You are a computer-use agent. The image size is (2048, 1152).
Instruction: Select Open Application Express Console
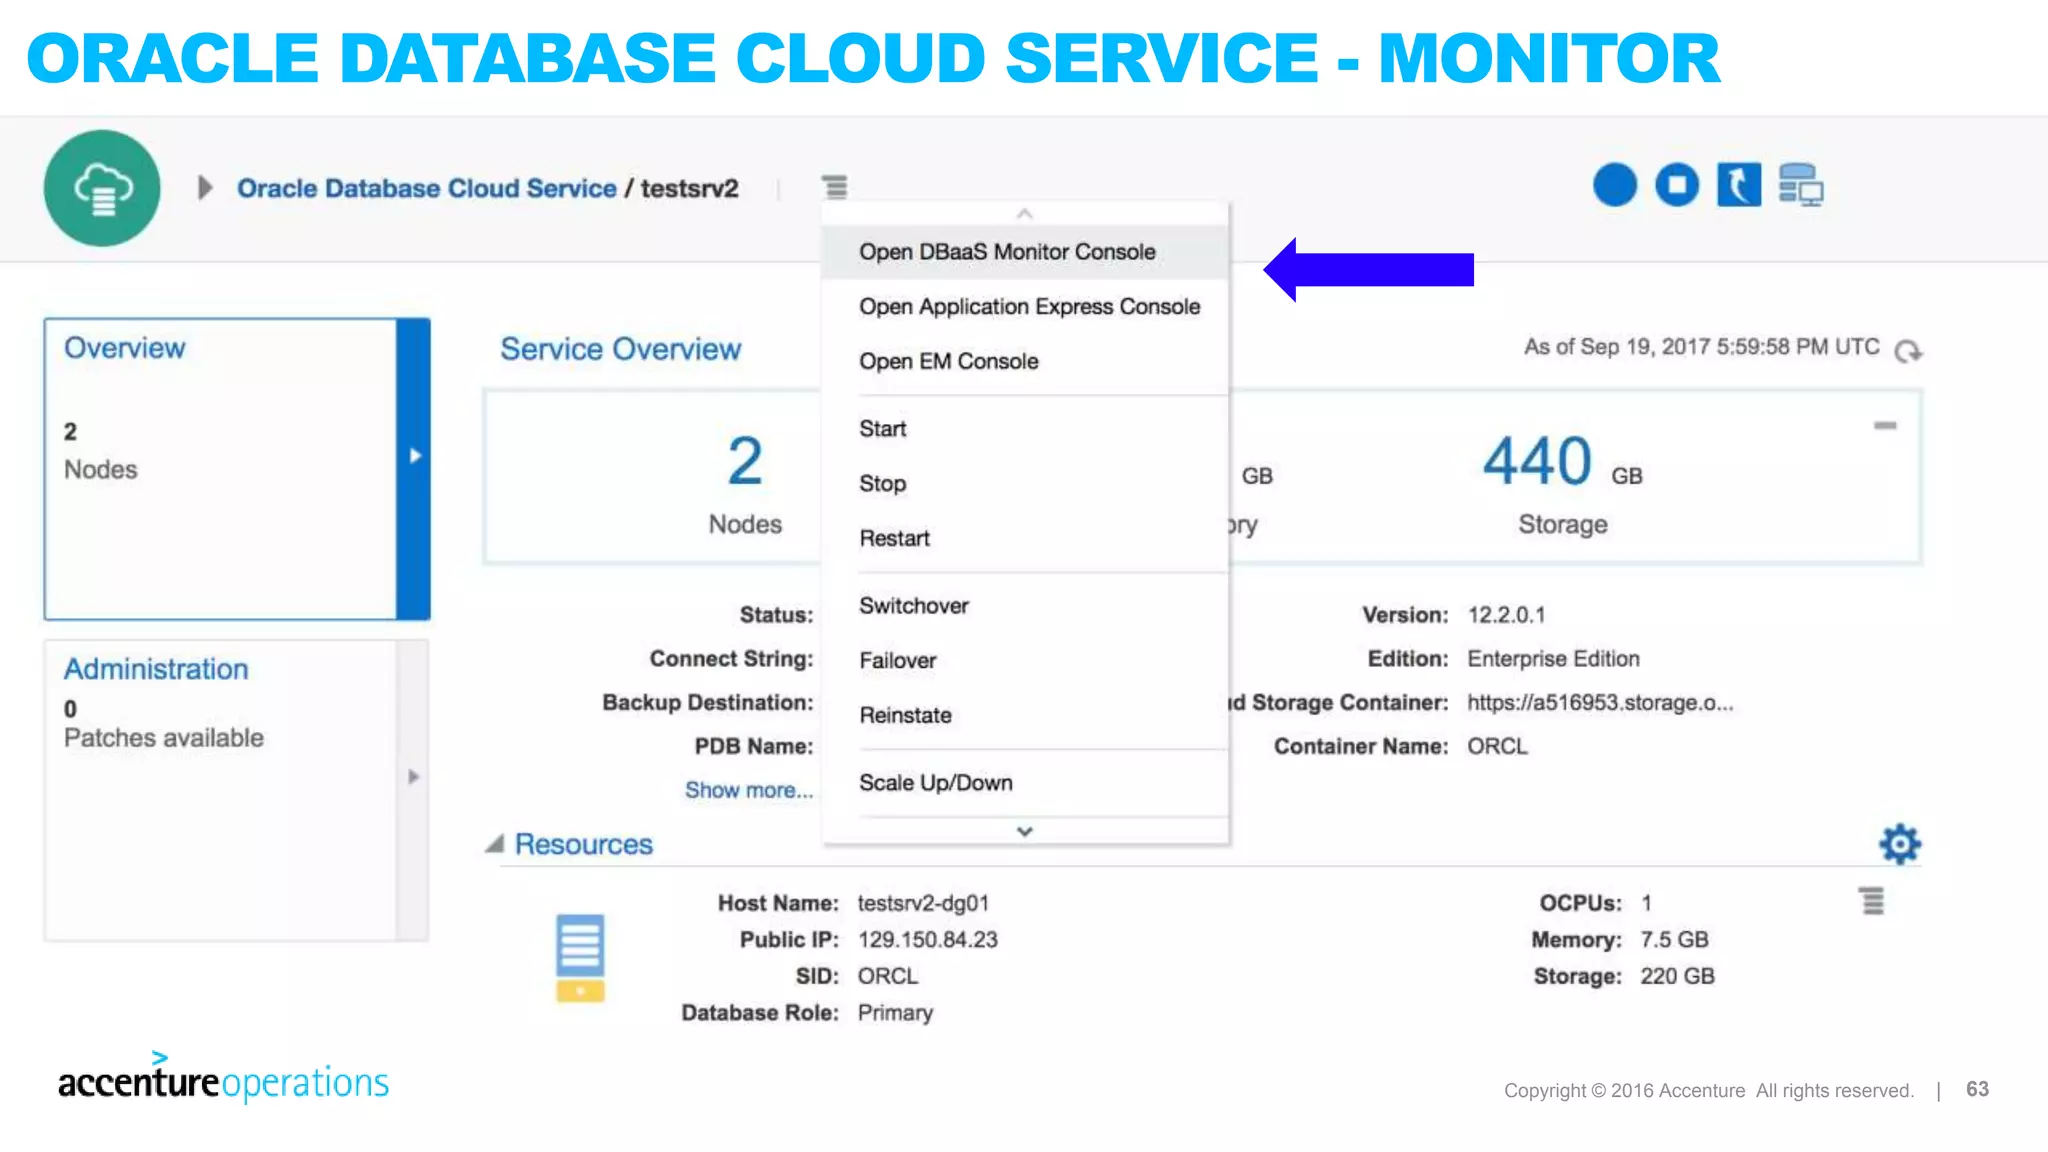point(1025,307)
